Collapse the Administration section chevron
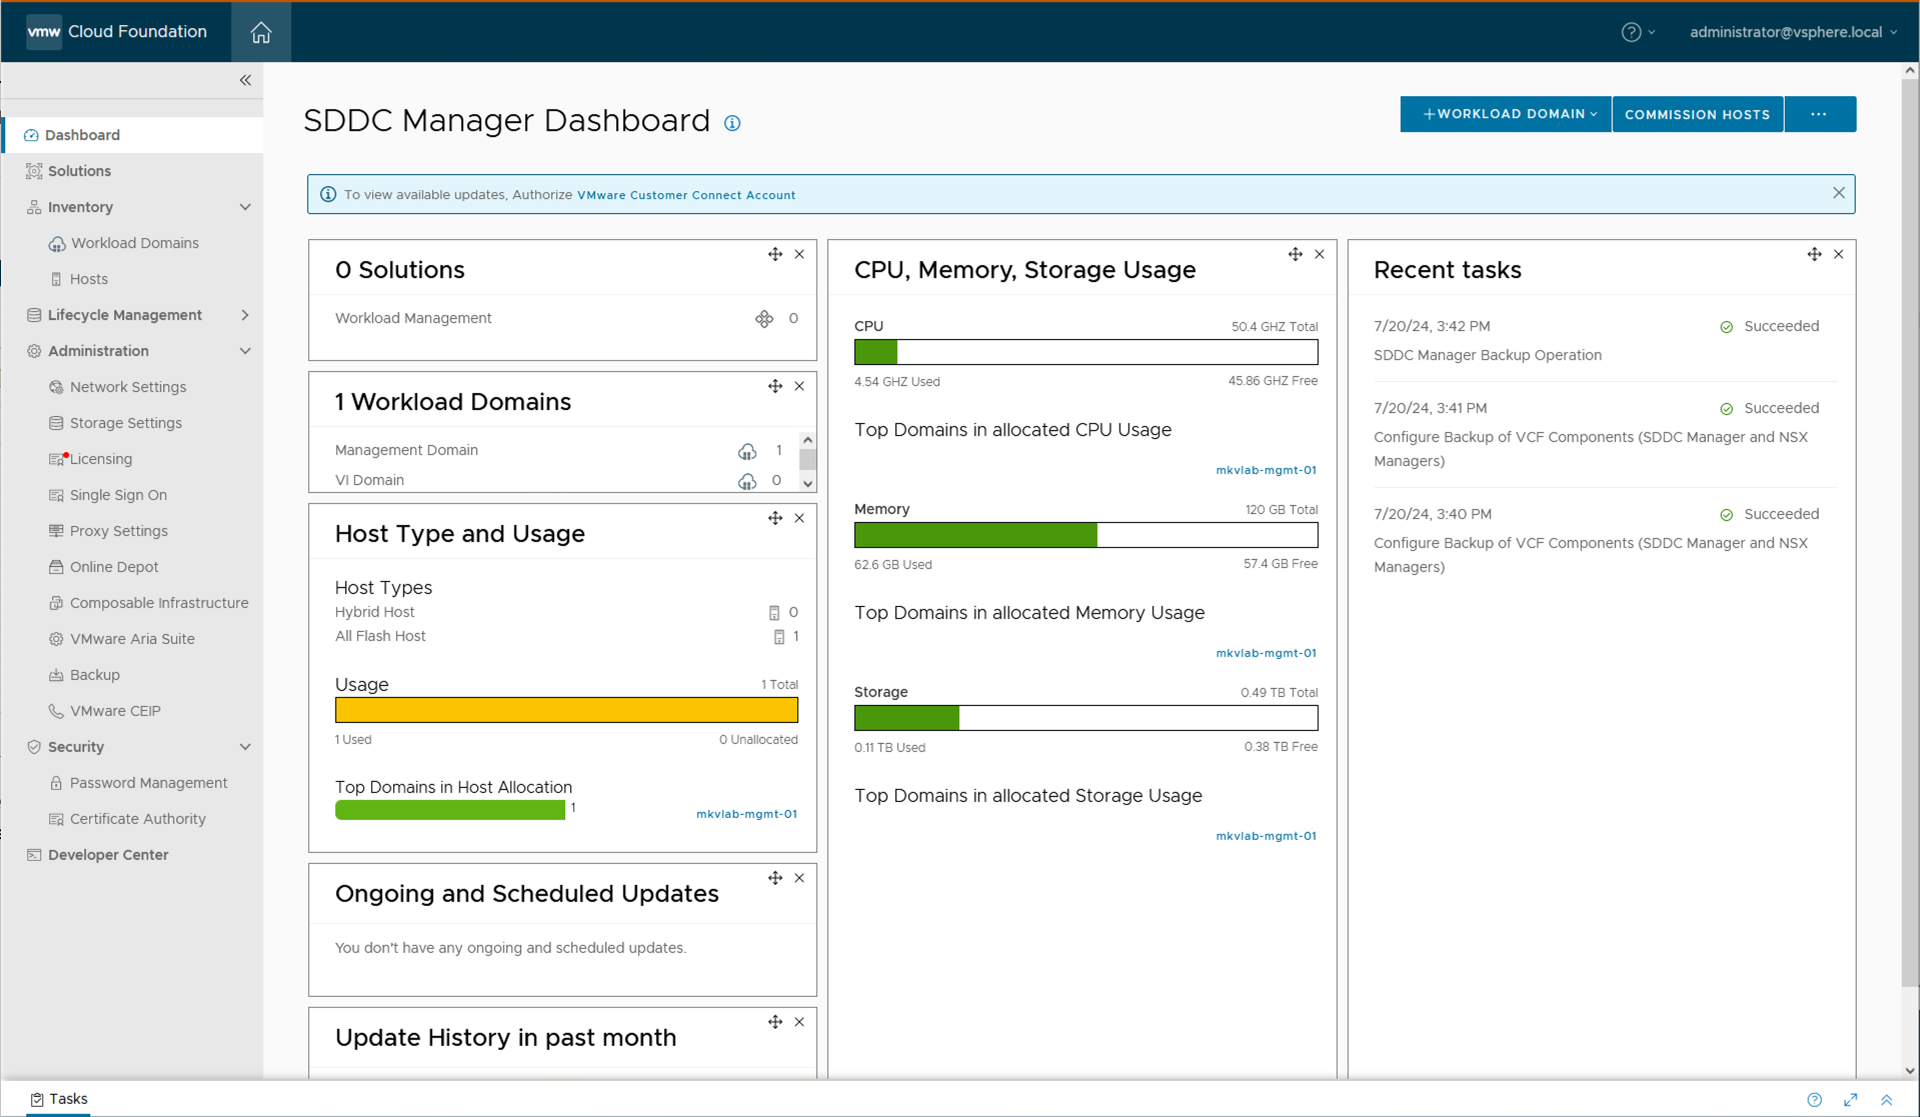 [x=246, y=351]
